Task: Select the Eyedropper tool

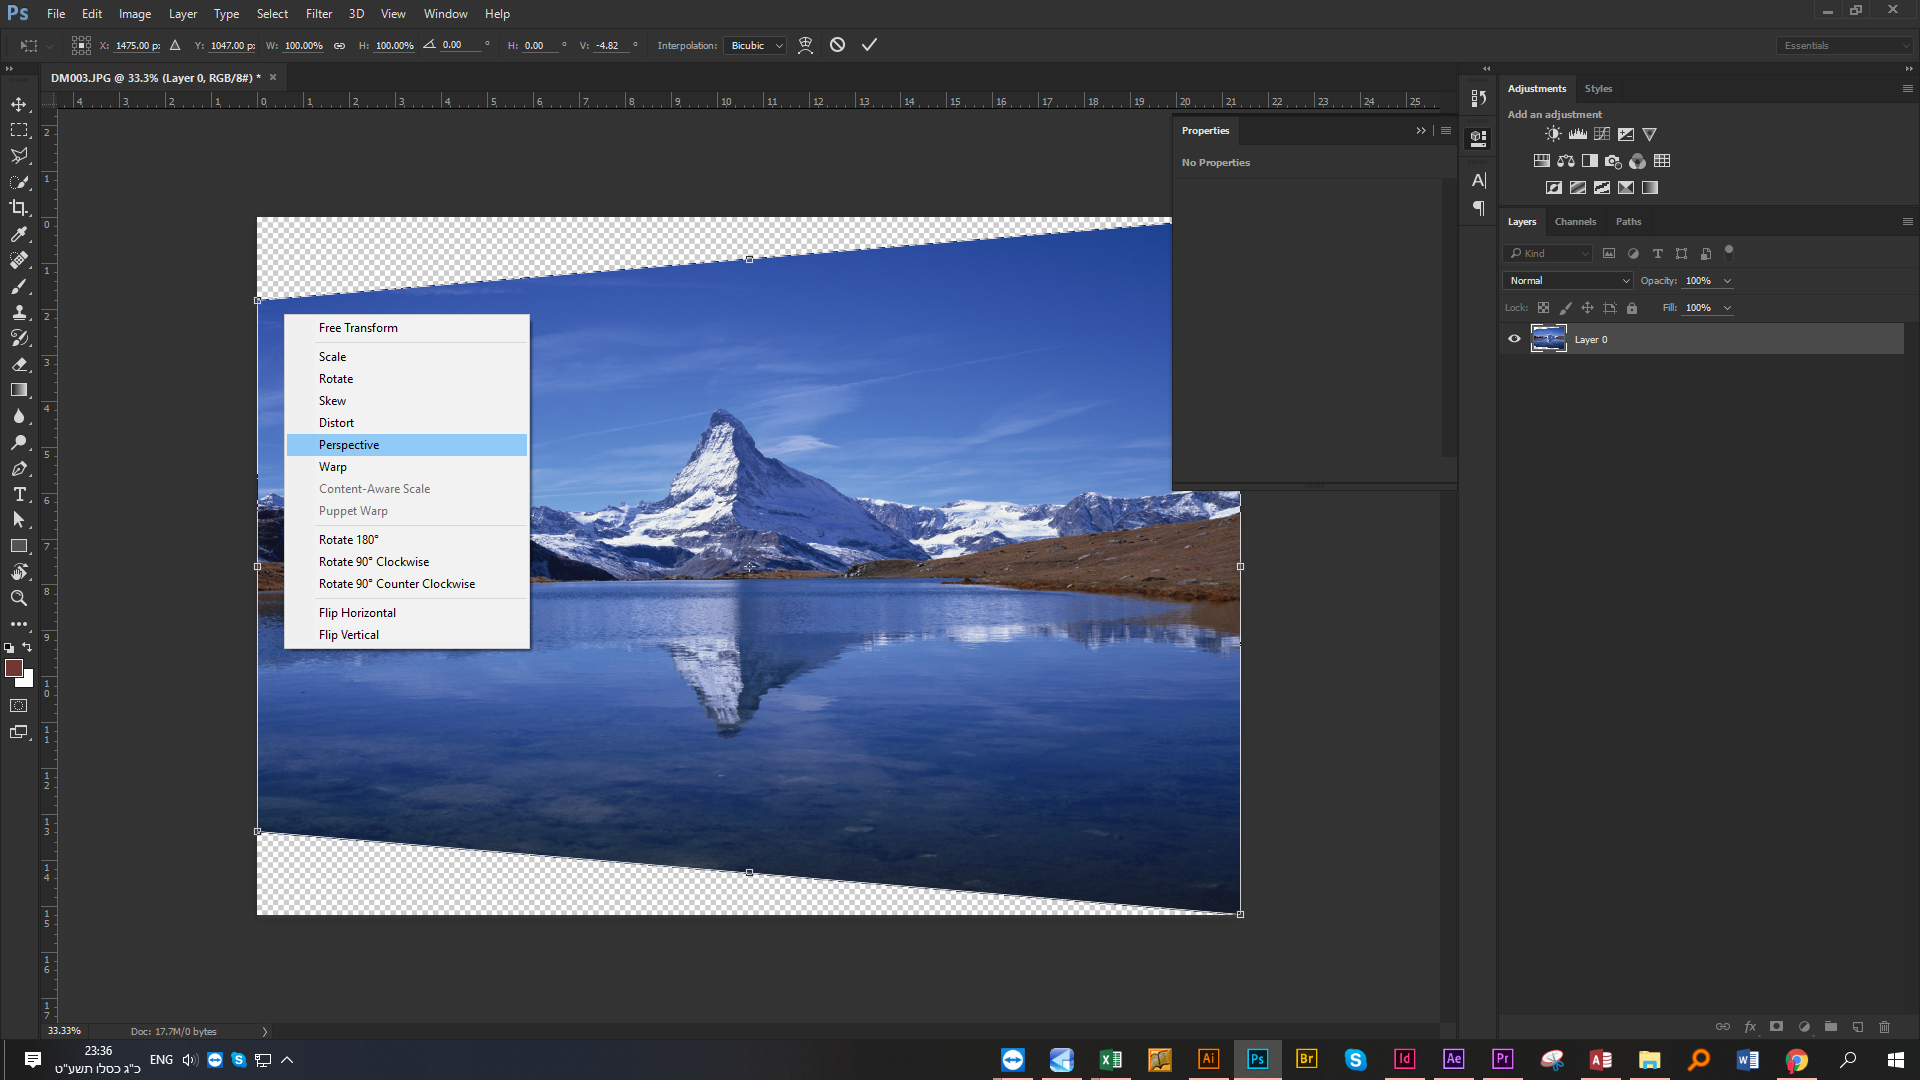Action: [19, 234]
